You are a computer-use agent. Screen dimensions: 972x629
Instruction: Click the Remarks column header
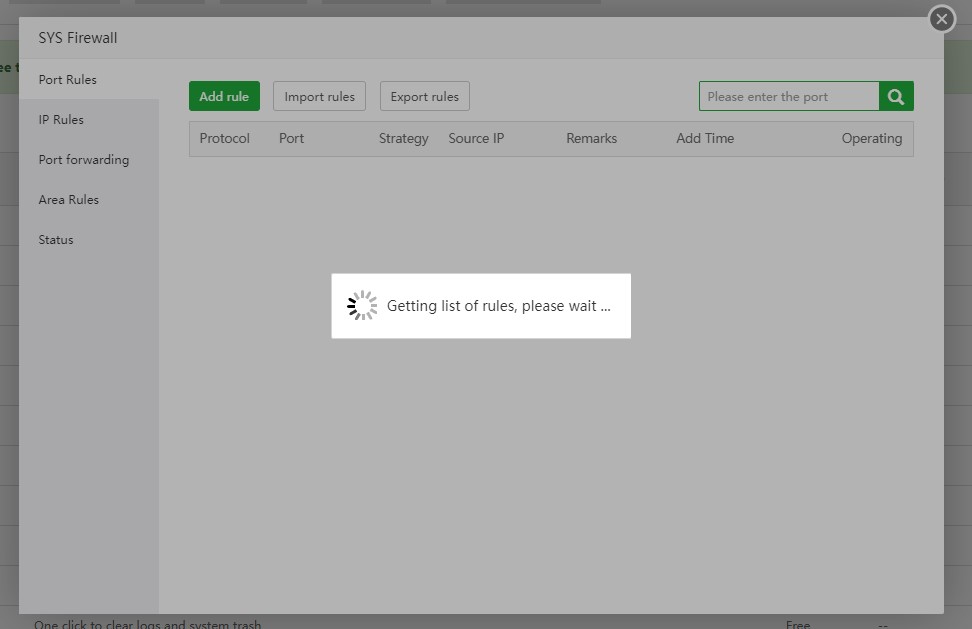[591, 138]
